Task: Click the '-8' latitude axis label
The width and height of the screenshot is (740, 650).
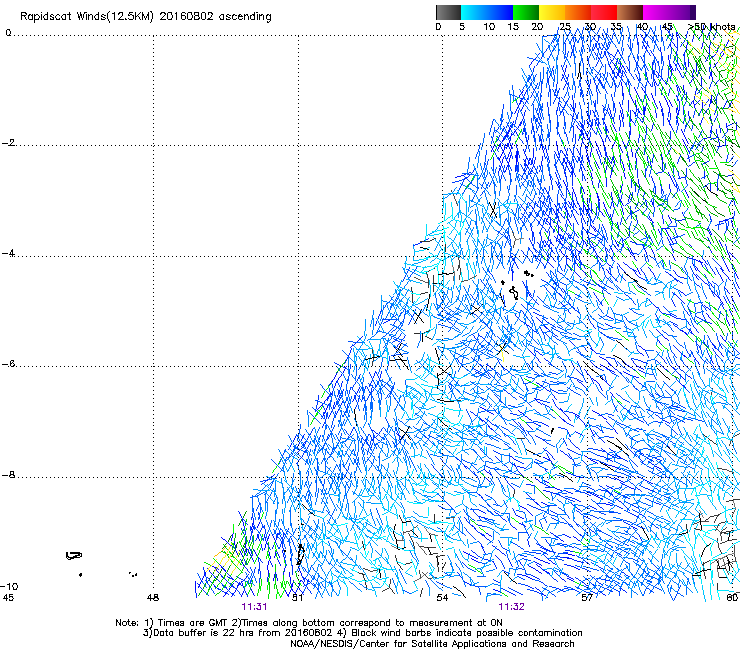Action: coord(8,475)
